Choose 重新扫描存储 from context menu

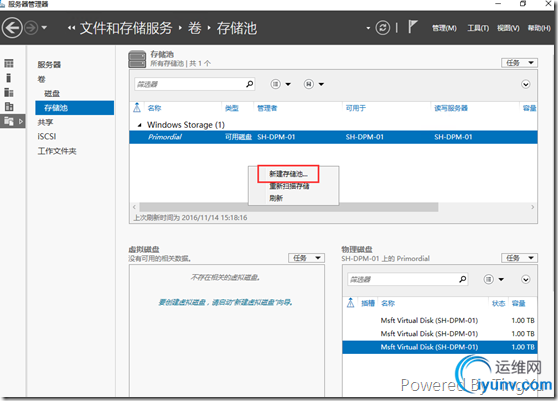click(289, 186)
